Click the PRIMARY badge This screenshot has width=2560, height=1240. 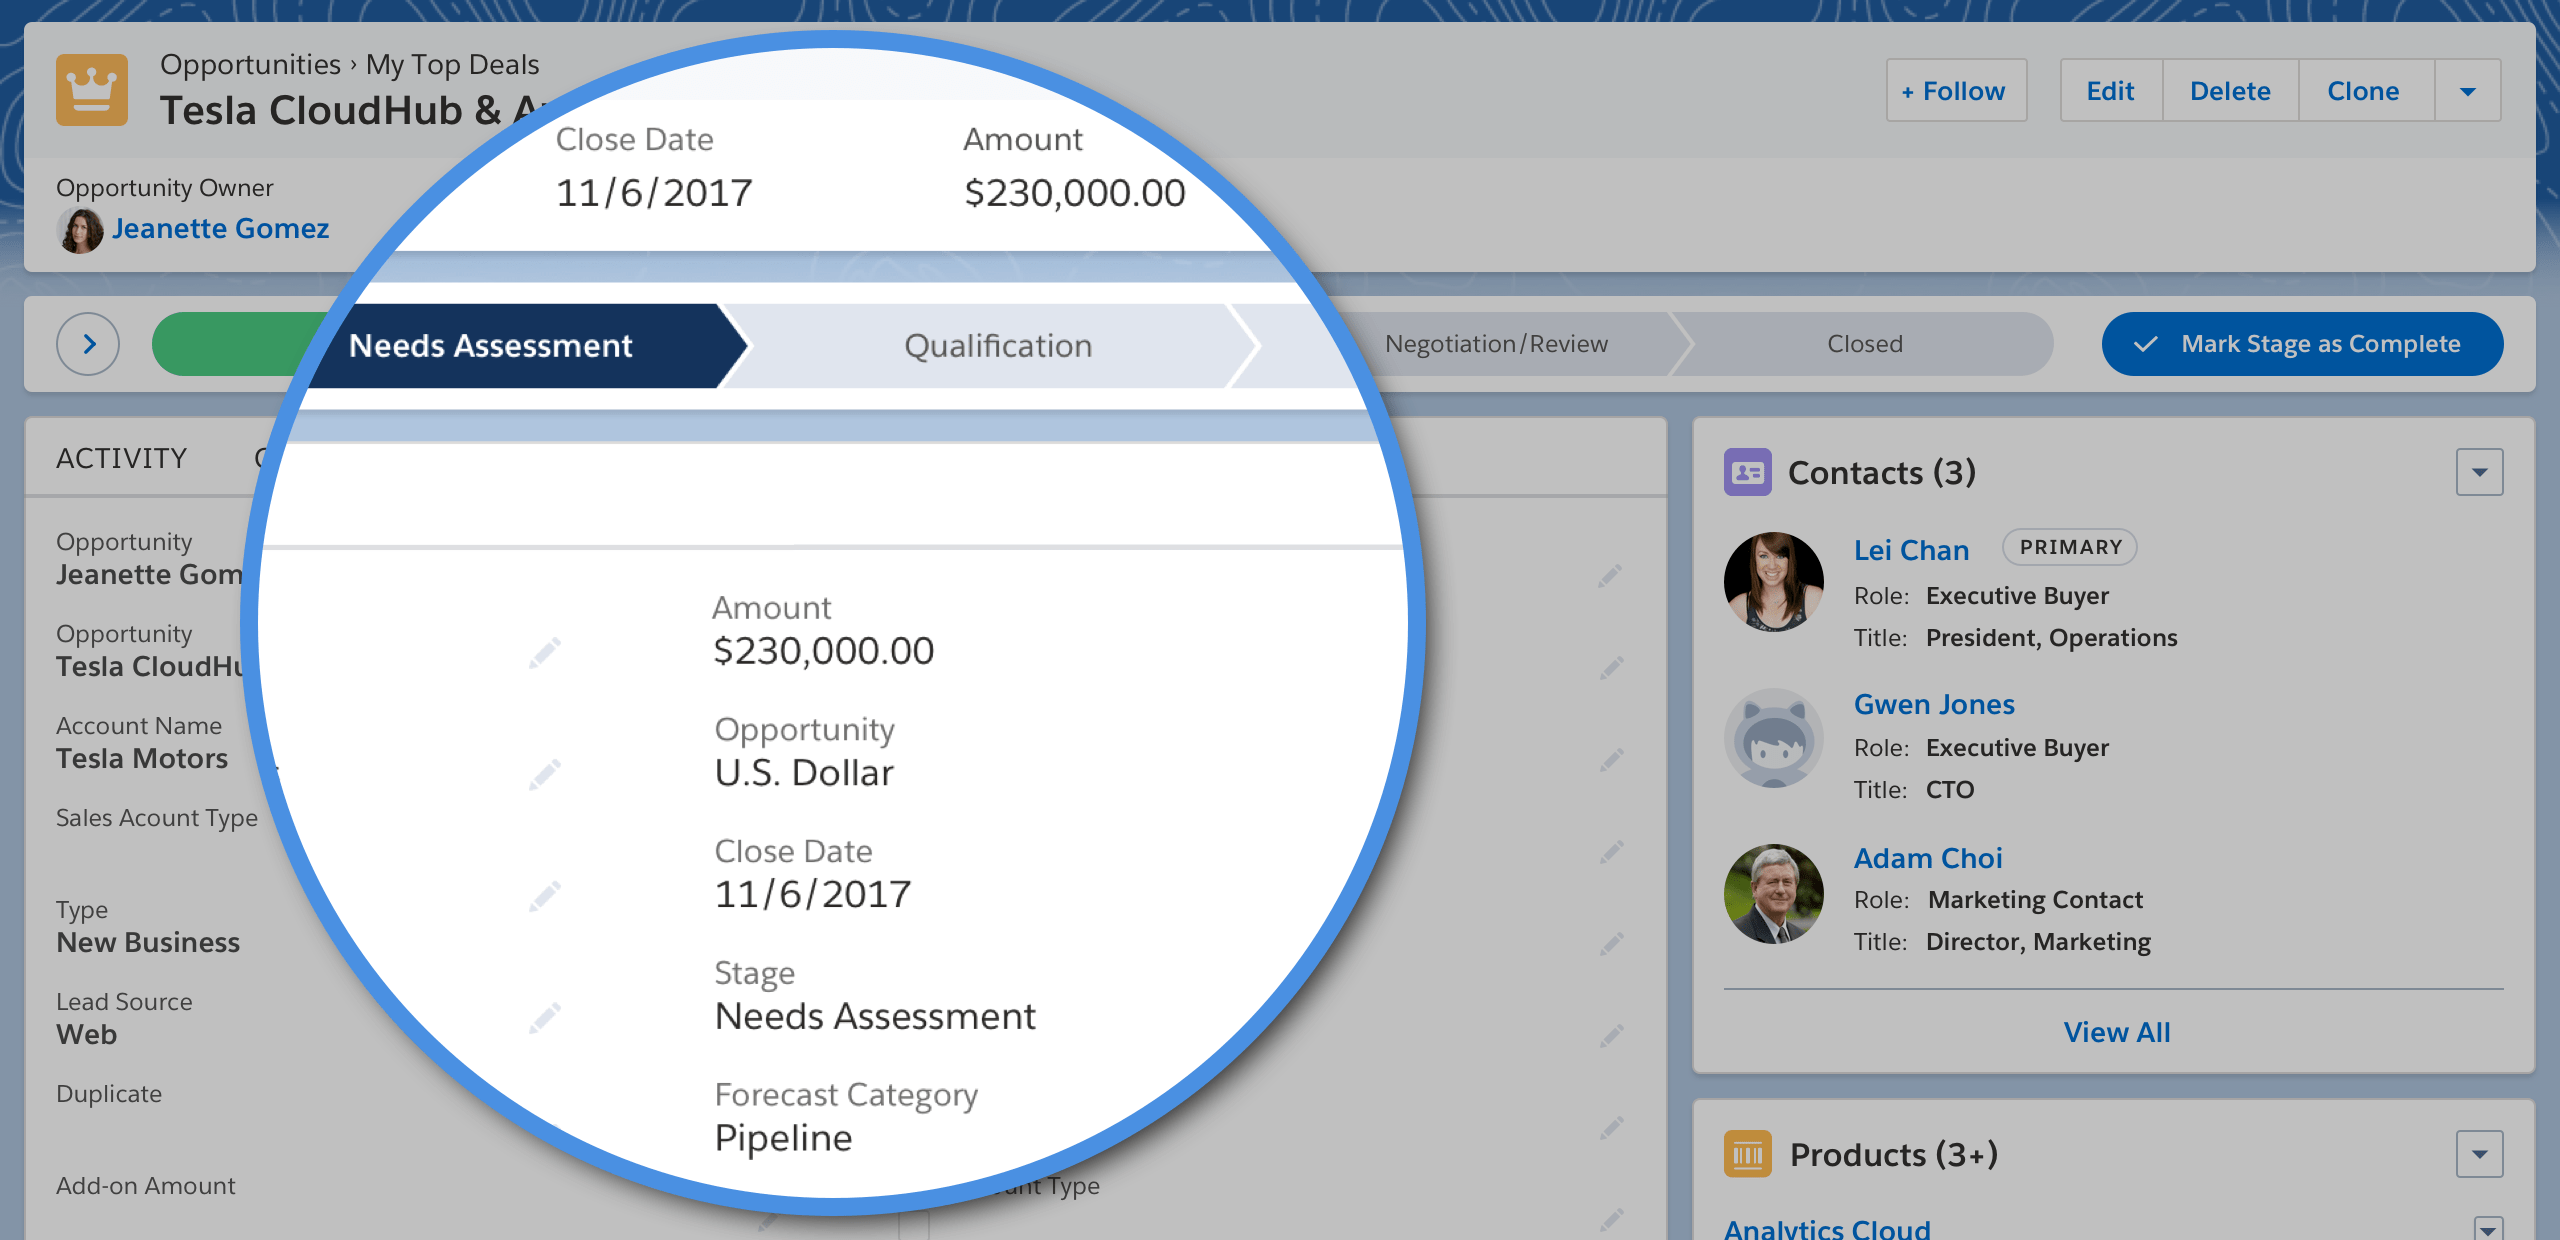2070,547
